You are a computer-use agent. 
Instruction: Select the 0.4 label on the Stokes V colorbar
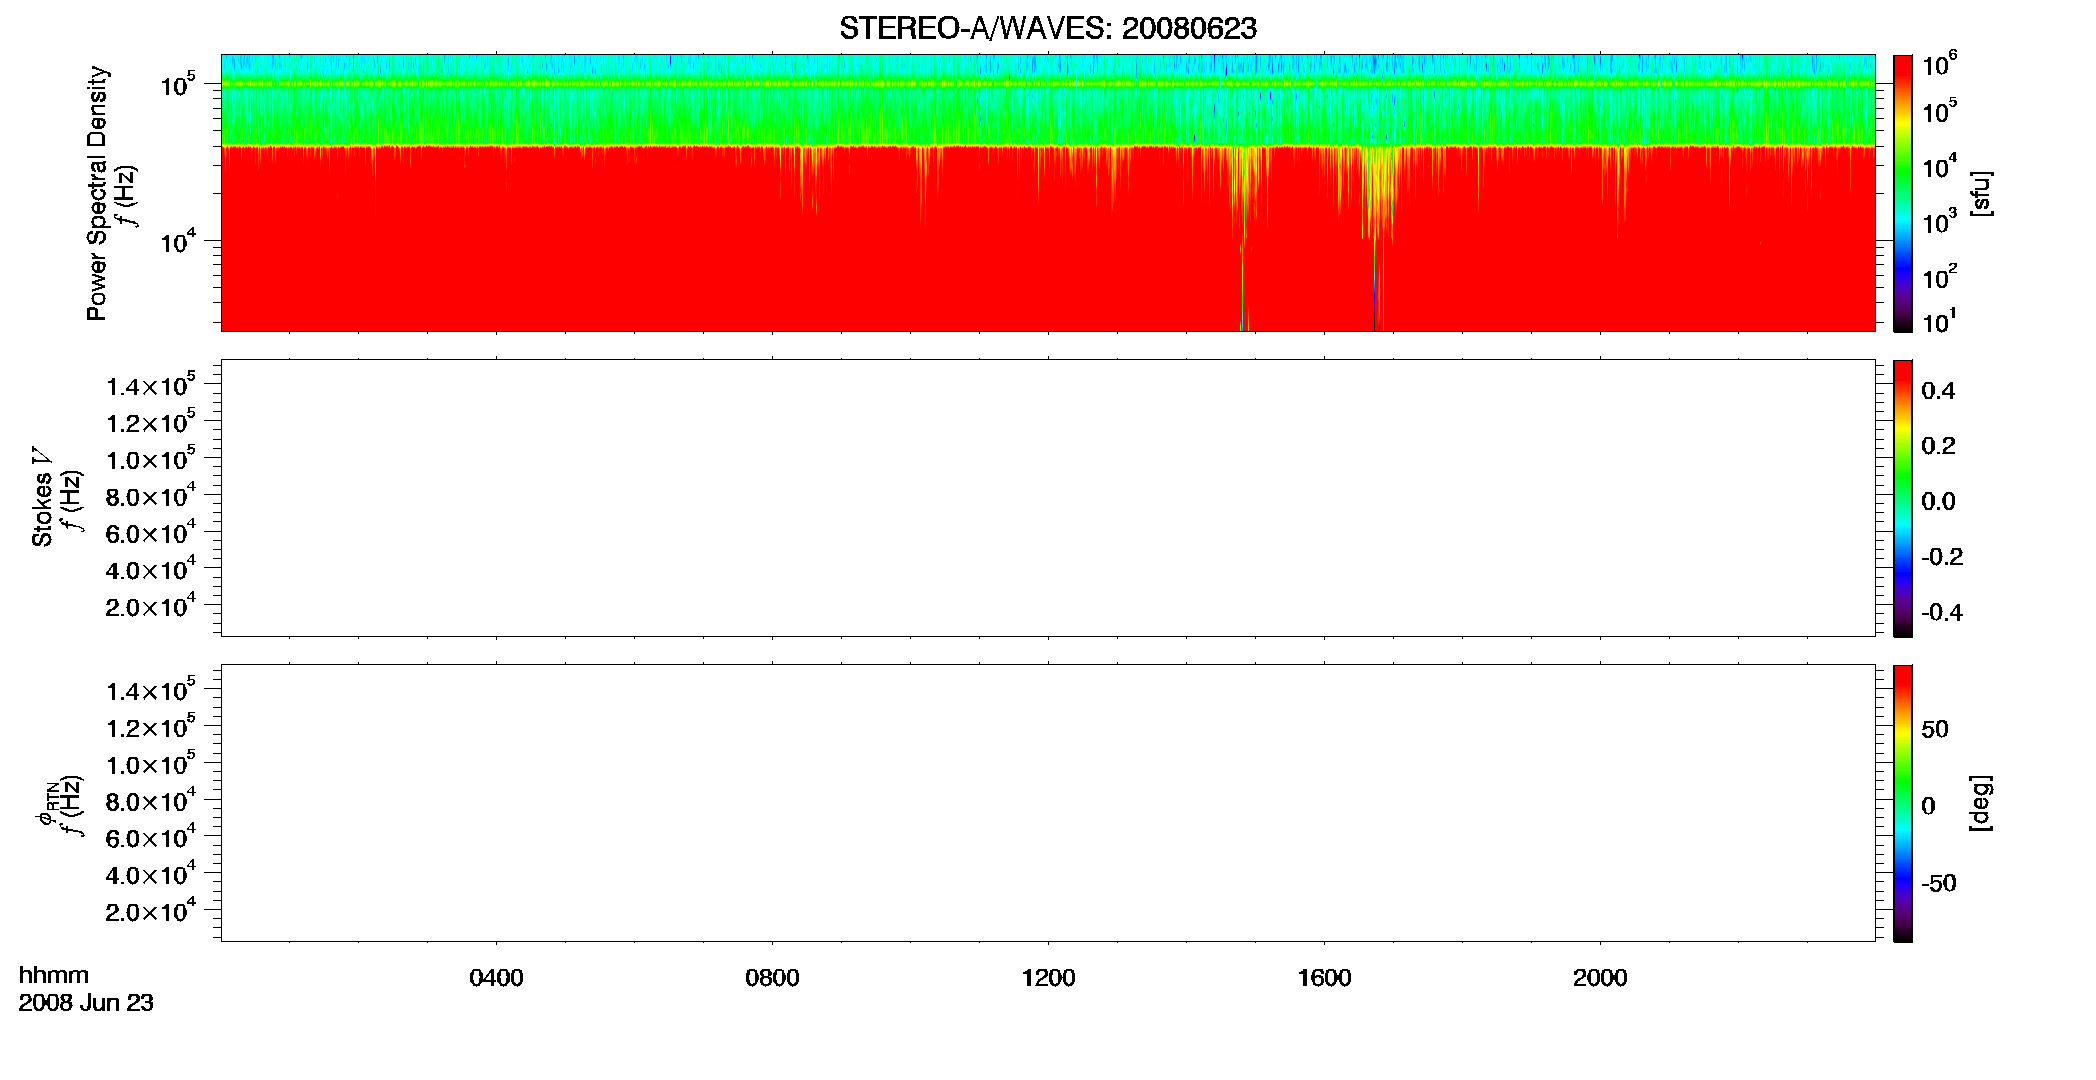[1938, 391]
